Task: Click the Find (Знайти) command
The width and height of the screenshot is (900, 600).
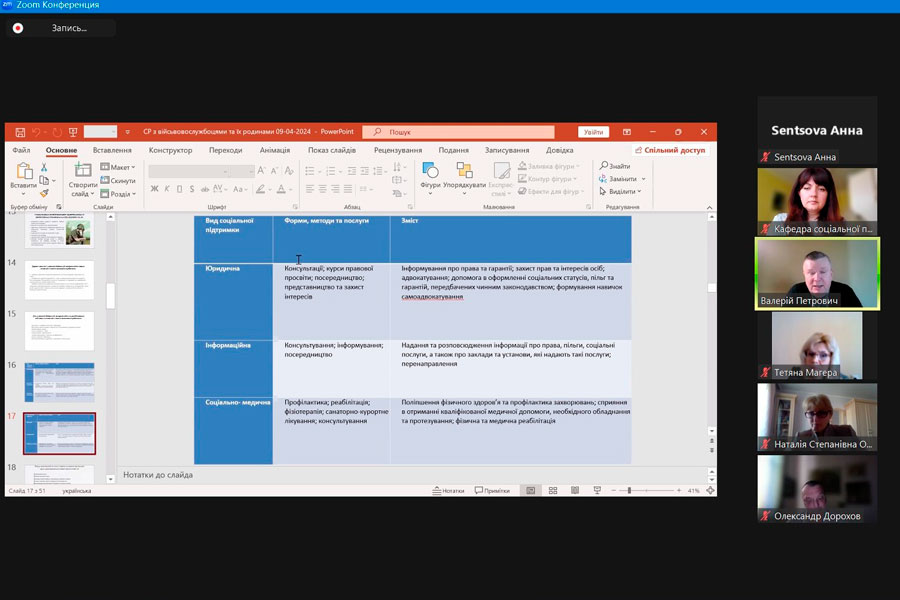Action: pos(615,166)
